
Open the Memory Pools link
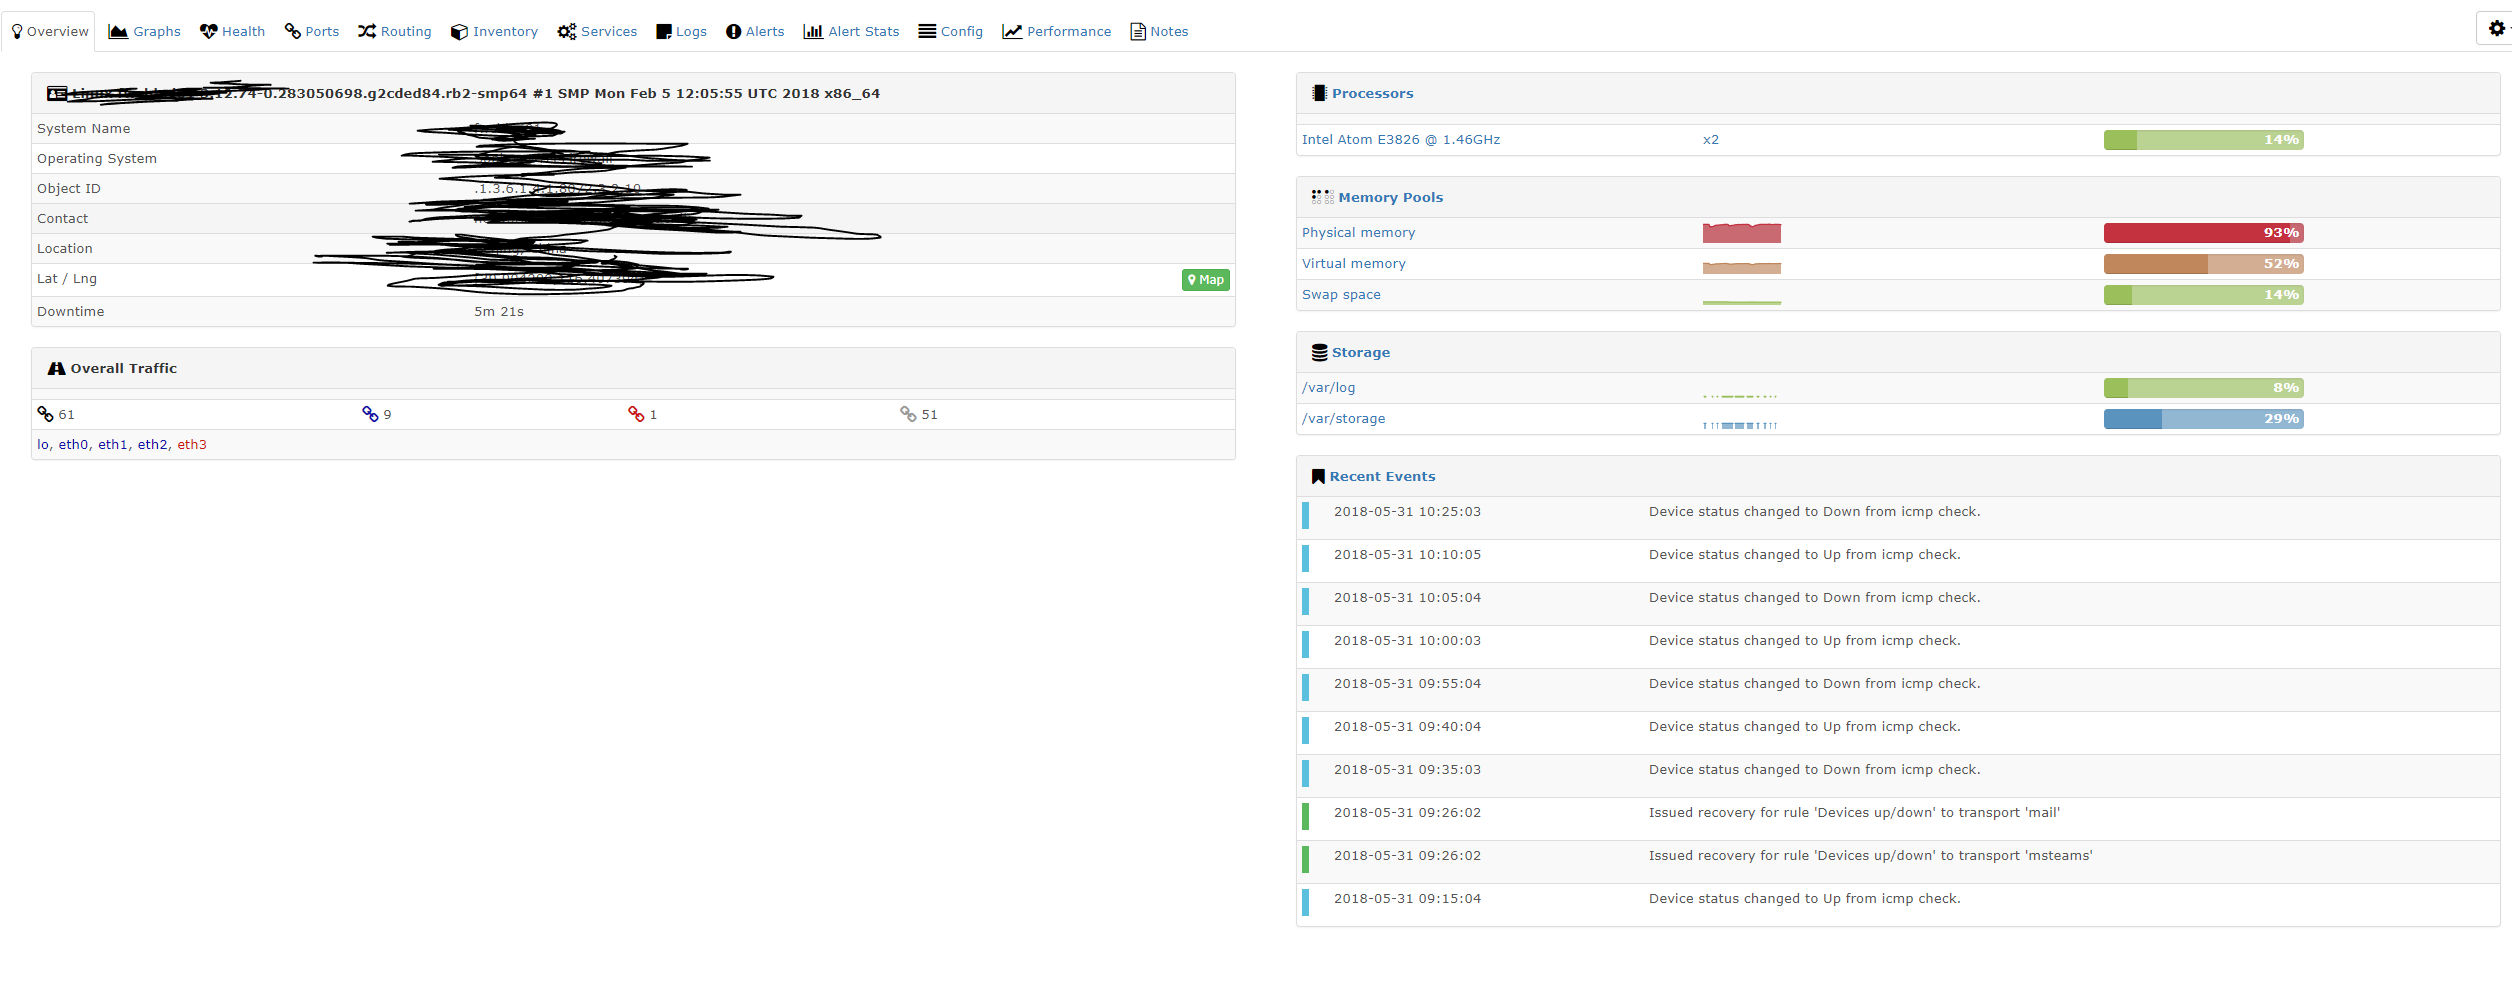tap(1391, 198)
